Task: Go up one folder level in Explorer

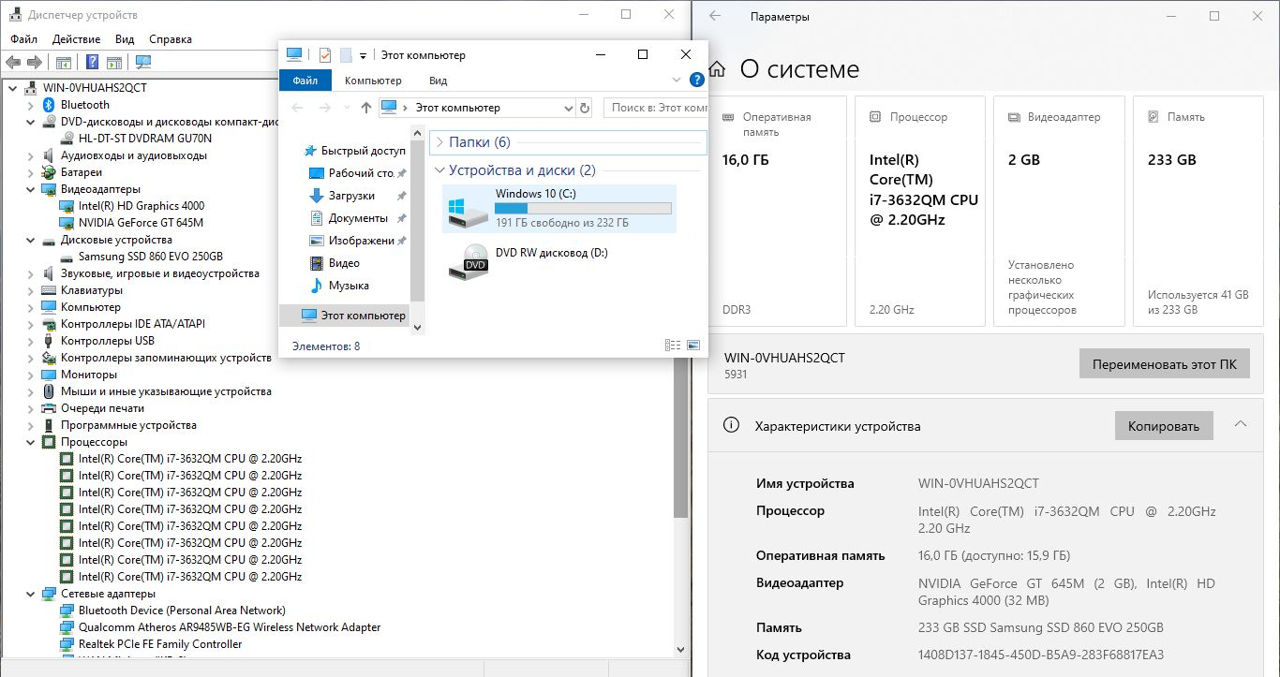Action: [x=366, y=108]
